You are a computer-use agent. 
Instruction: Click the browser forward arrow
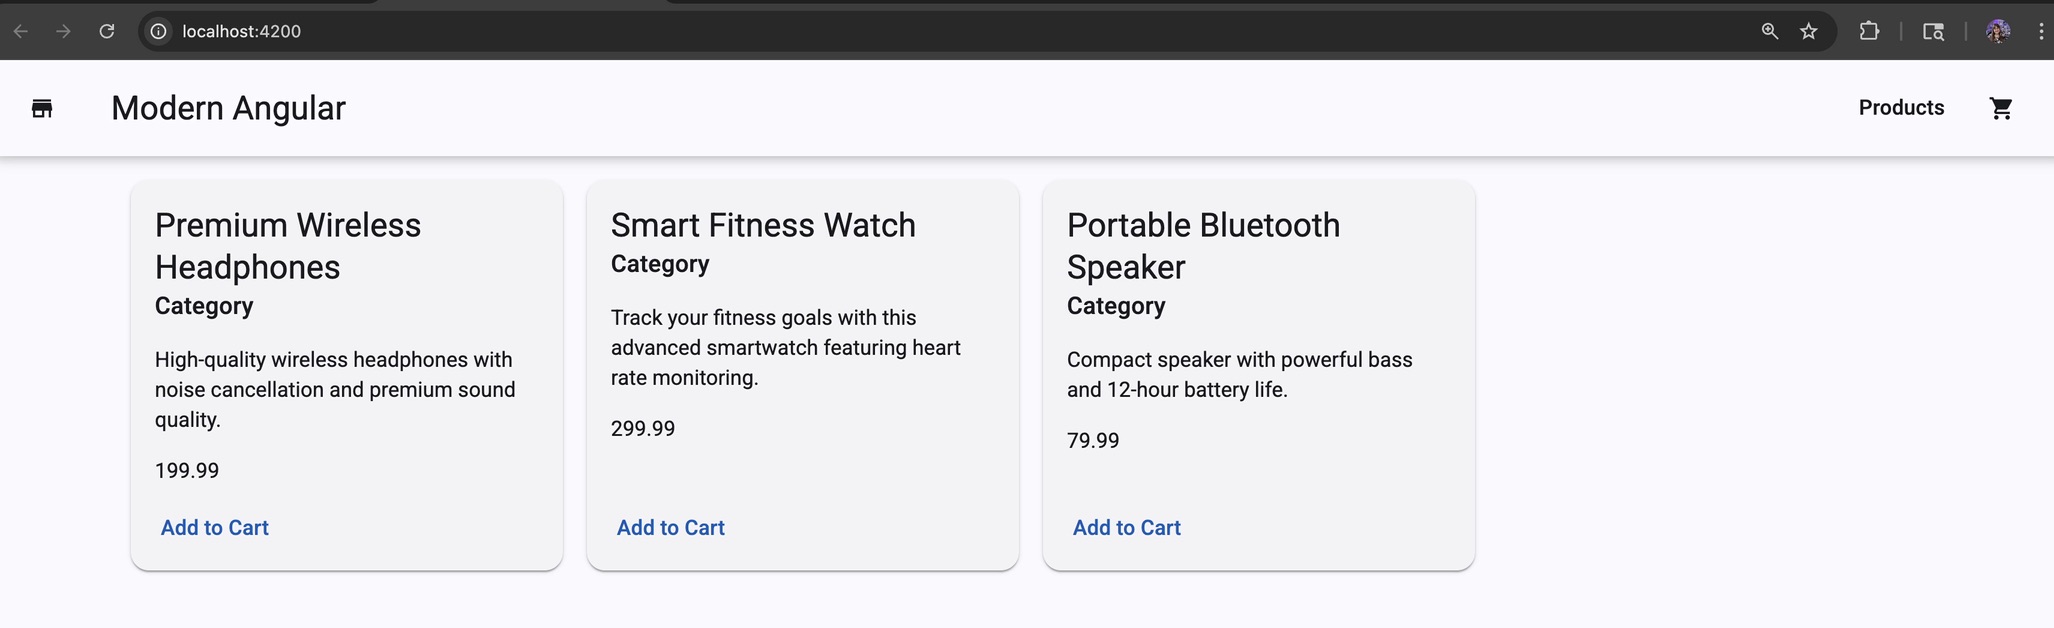63,31
